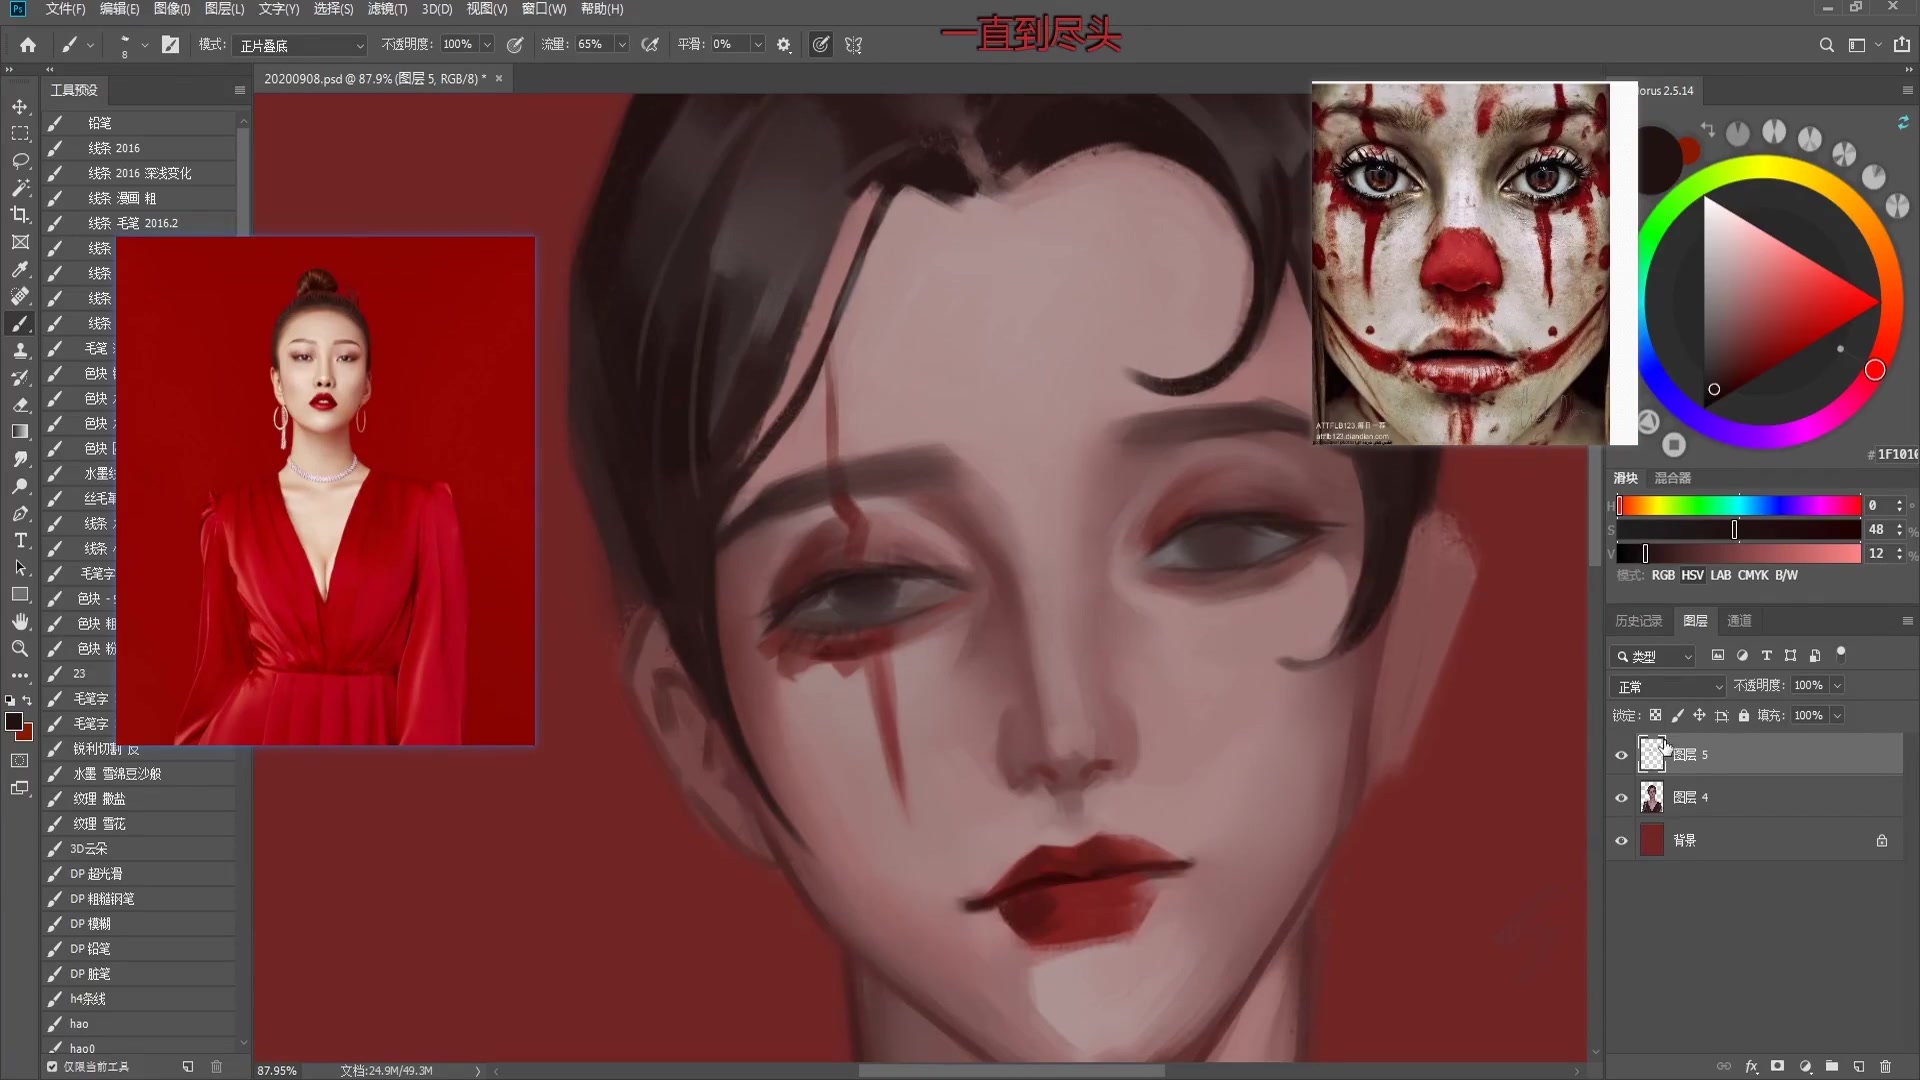This screenshot has height=1080, width=1920.
Task: Select the Crop tool
Action: (x=20, y=214)
